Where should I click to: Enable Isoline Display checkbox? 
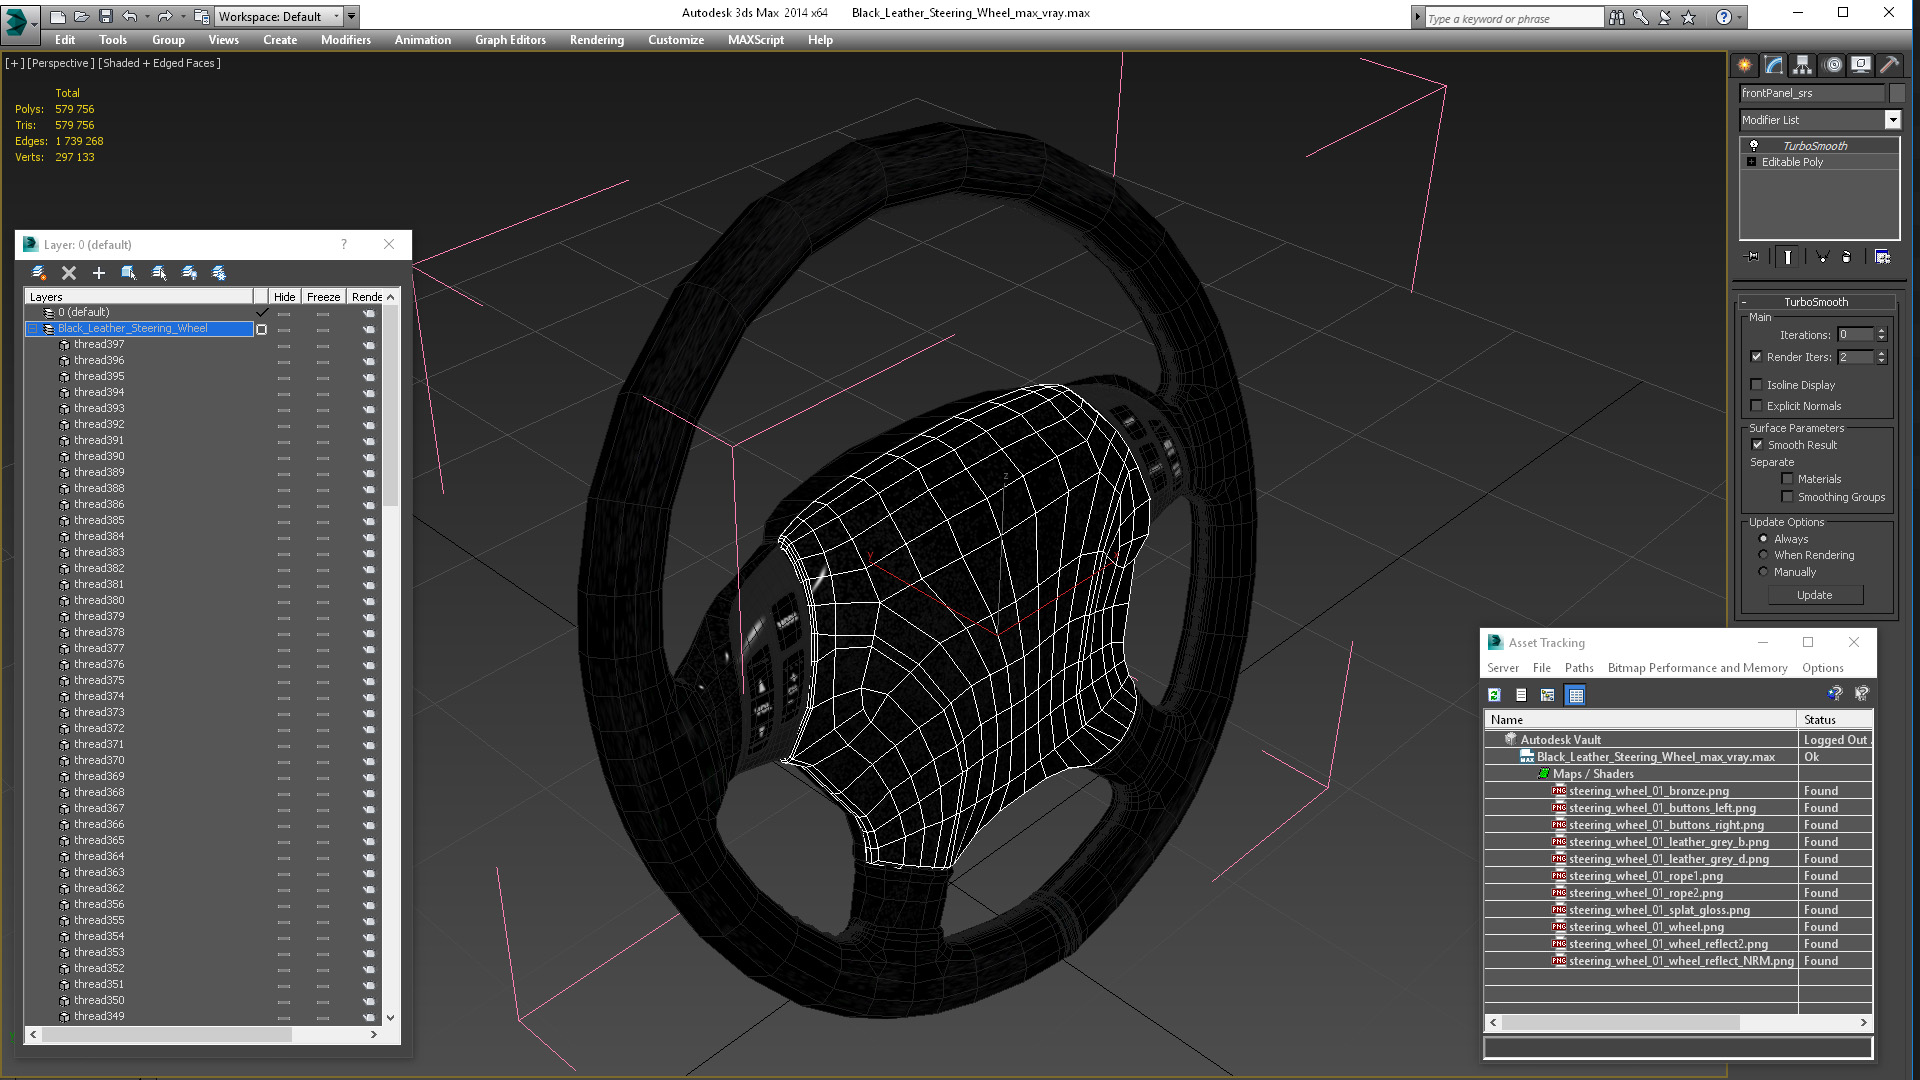pyautogui.click(x=1756, y=385)
